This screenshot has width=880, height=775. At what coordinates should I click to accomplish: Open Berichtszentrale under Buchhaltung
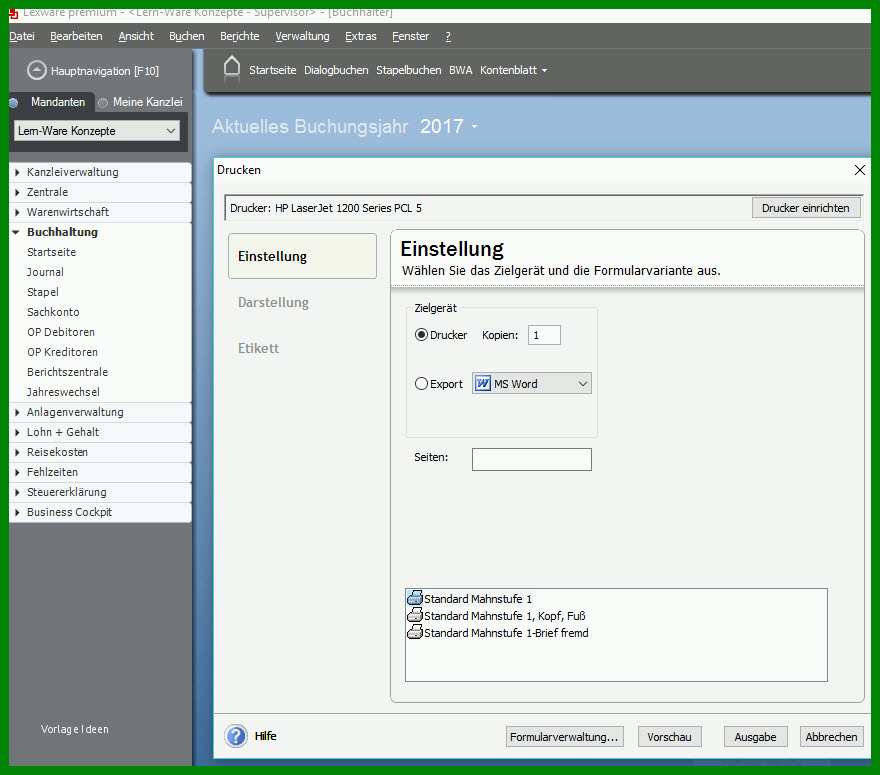pyautogui.click(x=67, y=372)
